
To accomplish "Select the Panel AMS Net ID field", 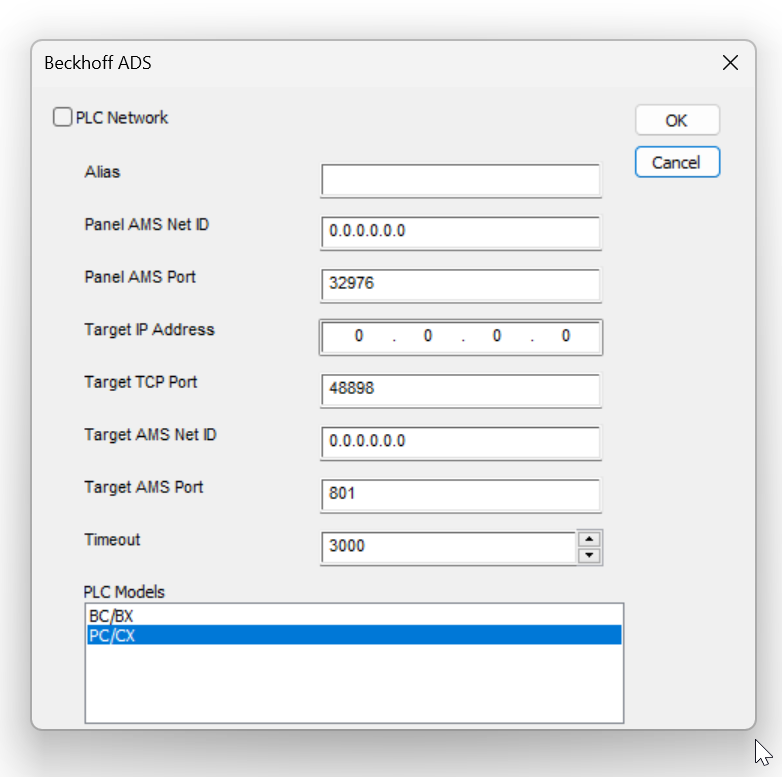I will (x=460, y=232).
